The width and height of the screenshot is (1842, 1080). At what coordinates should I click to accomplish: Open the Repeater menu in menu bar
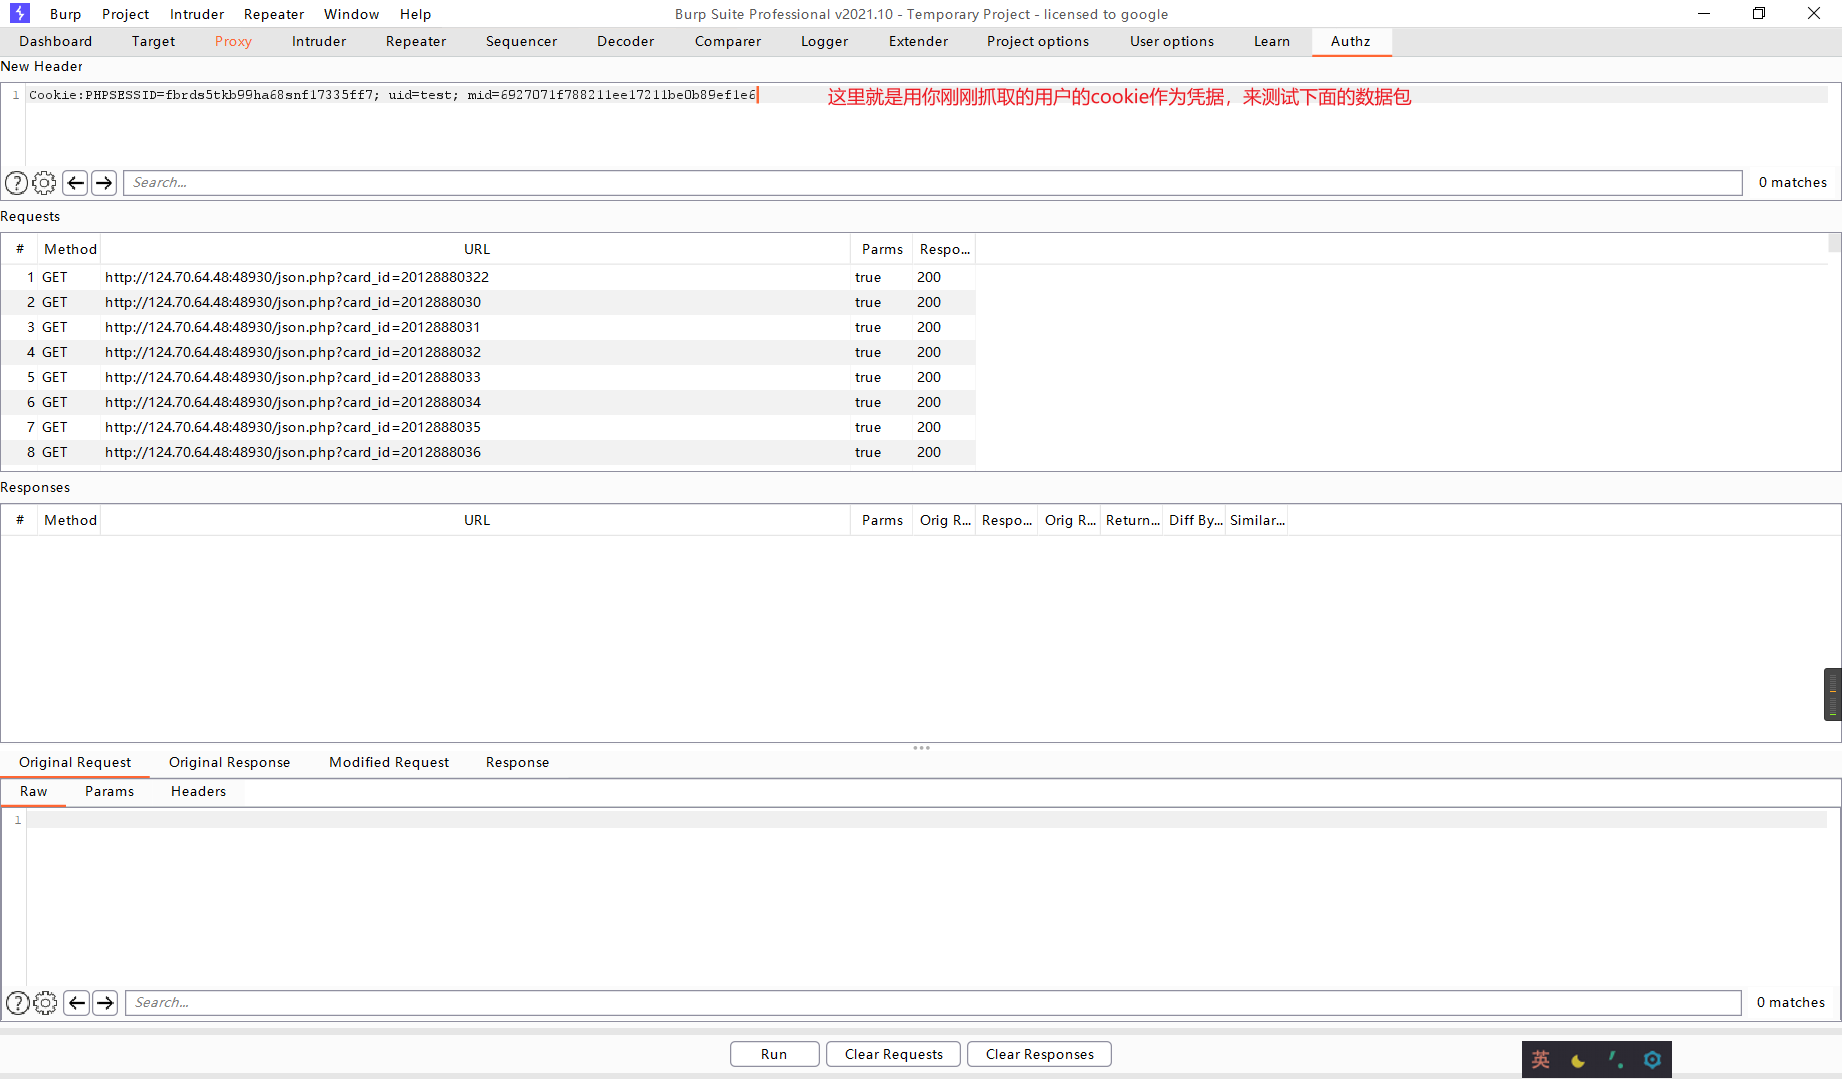[274, 14]
